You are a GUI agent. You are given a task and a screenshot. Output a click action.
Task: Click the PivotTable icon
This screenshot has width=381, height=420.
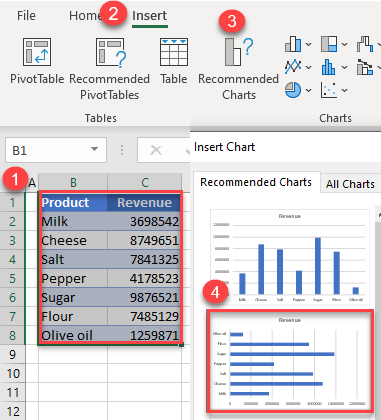click(x=37, y=52)
